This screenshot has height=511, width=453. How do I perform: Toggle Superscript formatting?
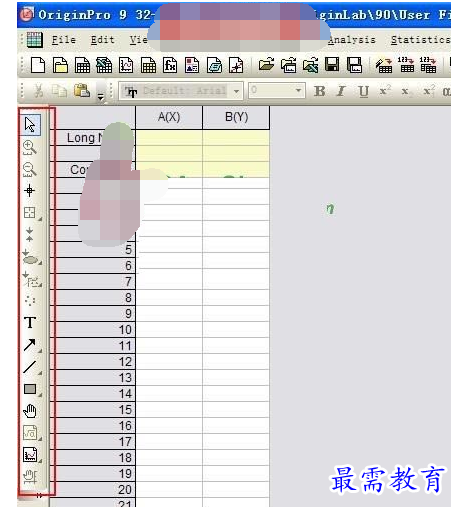pos(385,90)
